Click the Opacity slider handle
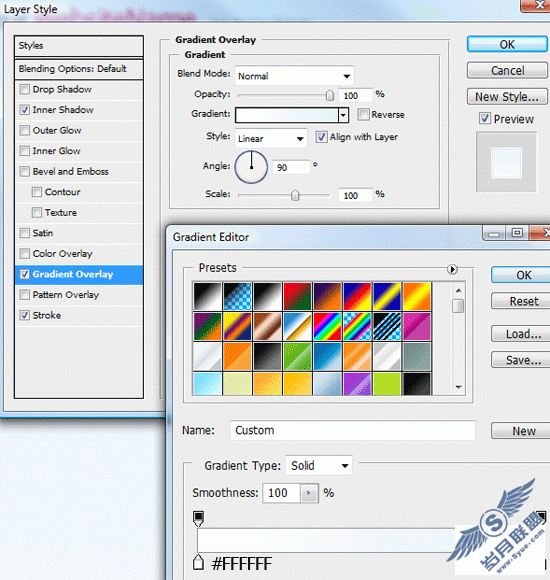Screen dimensions: 550x580 330,95
